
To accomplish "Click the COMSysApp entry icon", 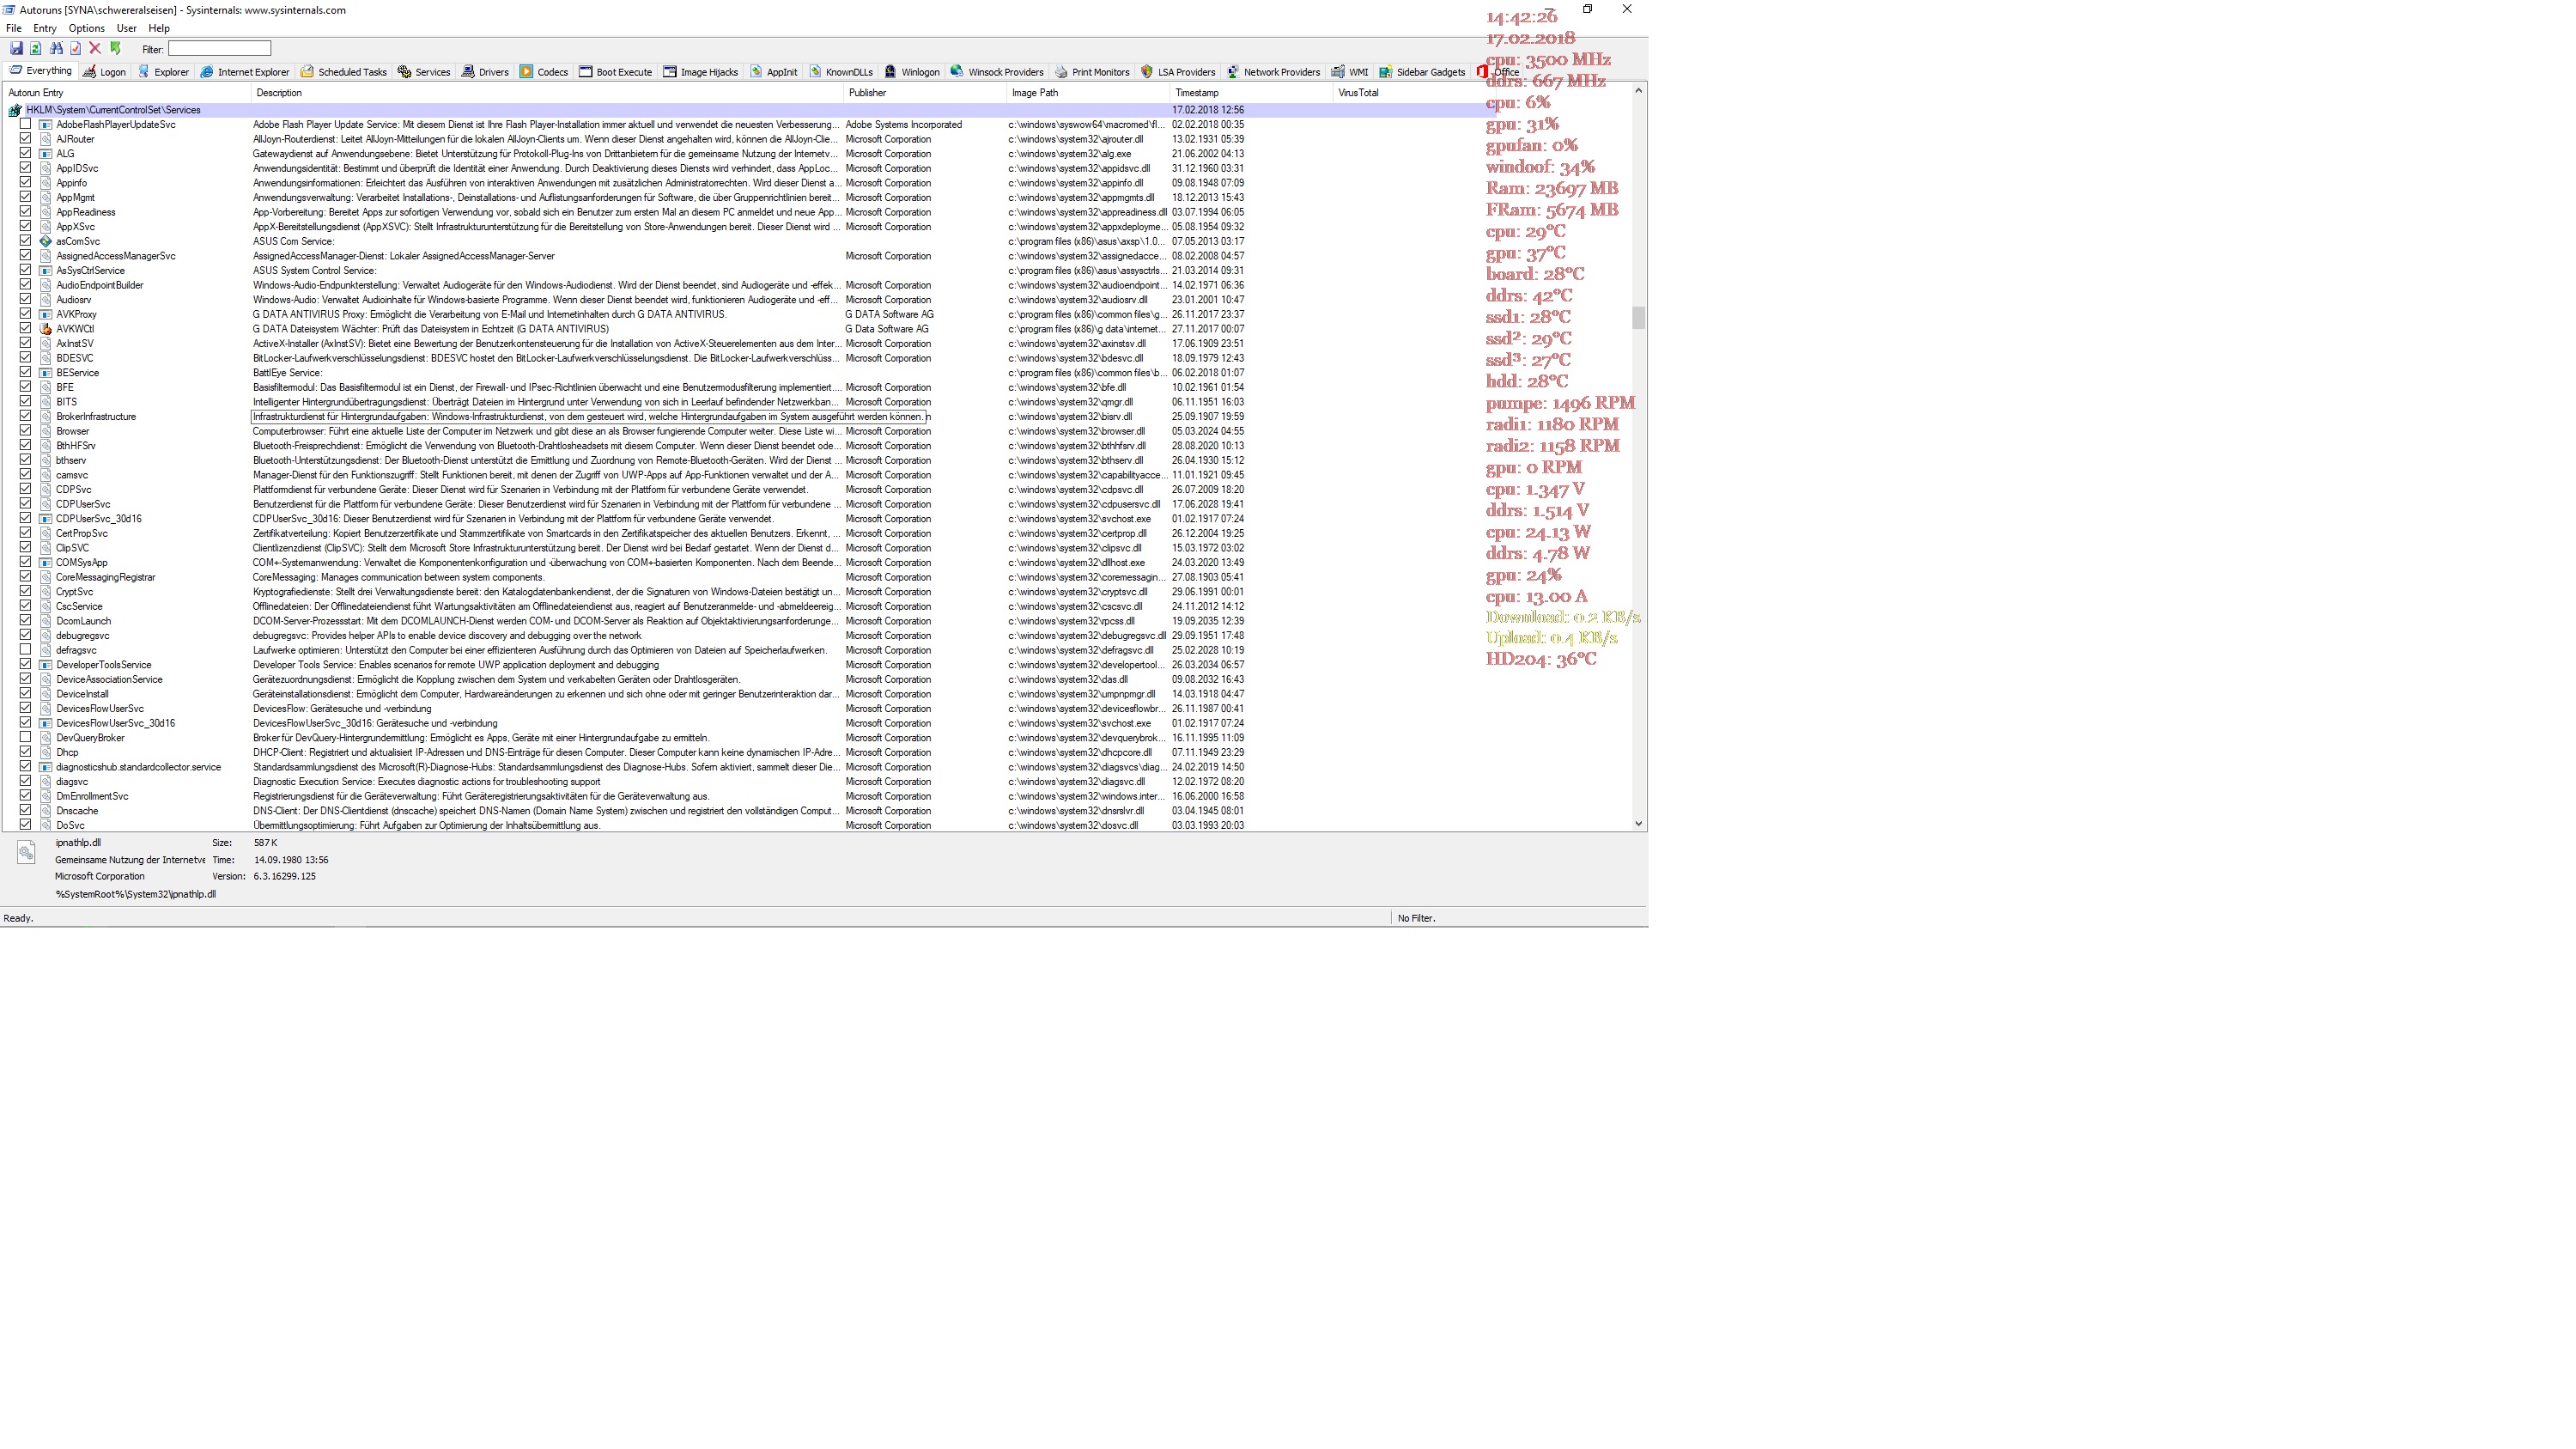I will [x=45, y=562].
